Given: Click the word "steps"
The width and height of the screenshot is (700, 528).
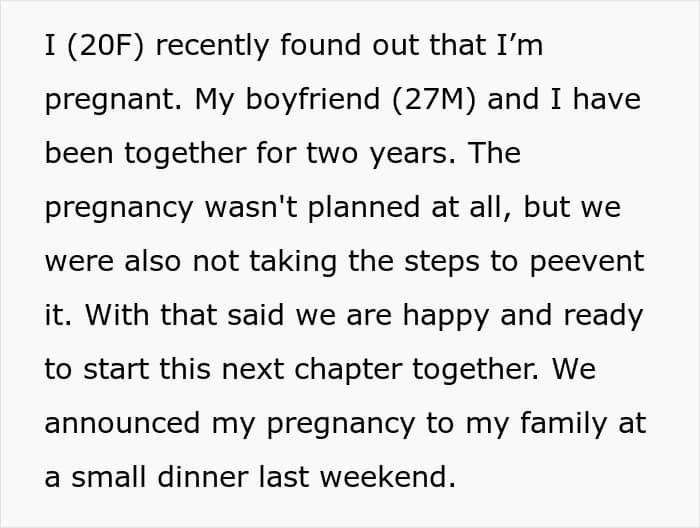Looking at the screenshot, I should point(442,262).
